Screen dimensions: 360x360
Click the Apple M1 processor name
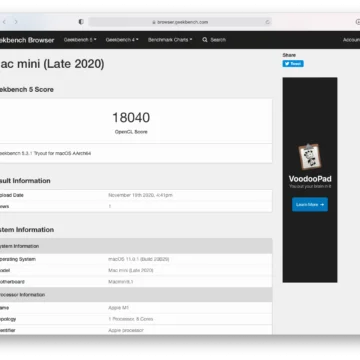pos(118,308)
